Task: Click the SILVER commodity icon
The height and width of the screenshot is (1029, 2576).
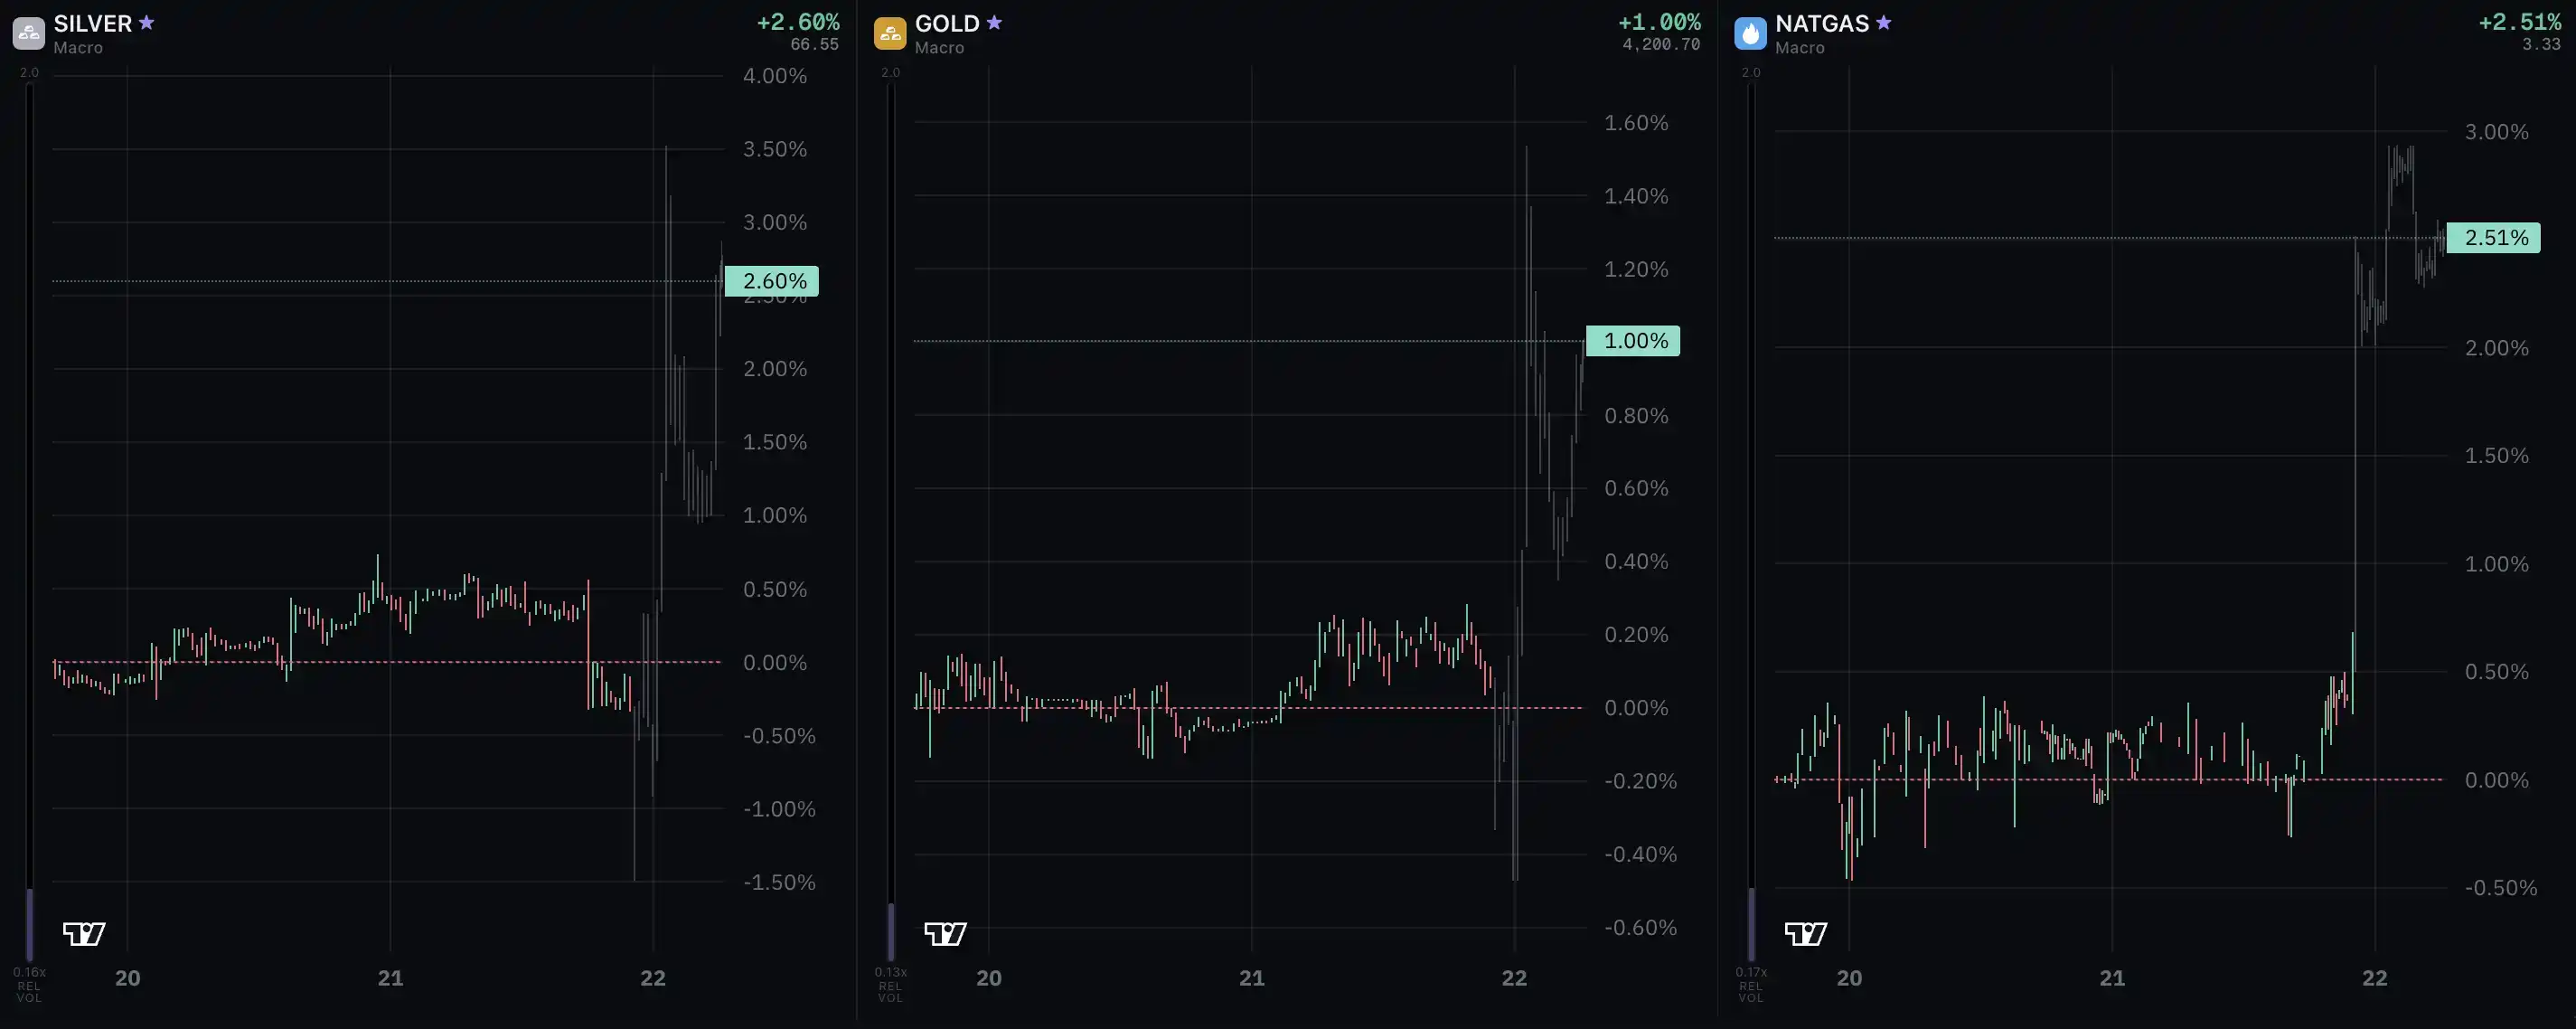Action: (x=28, y=33)
